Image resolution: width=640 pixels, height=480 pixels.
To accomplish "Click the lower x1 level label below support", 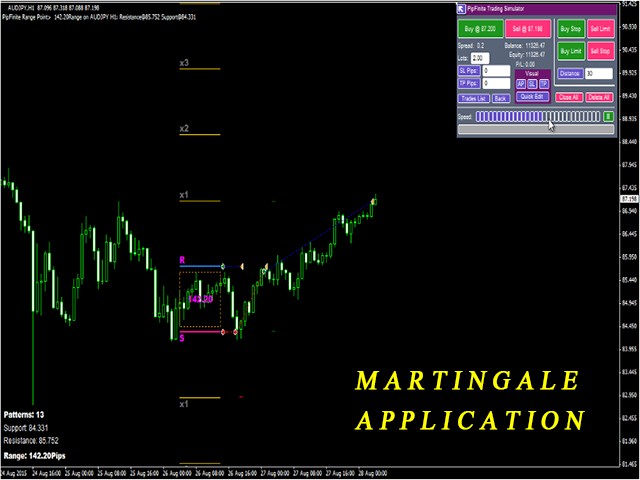I will (x=184, y=404).
